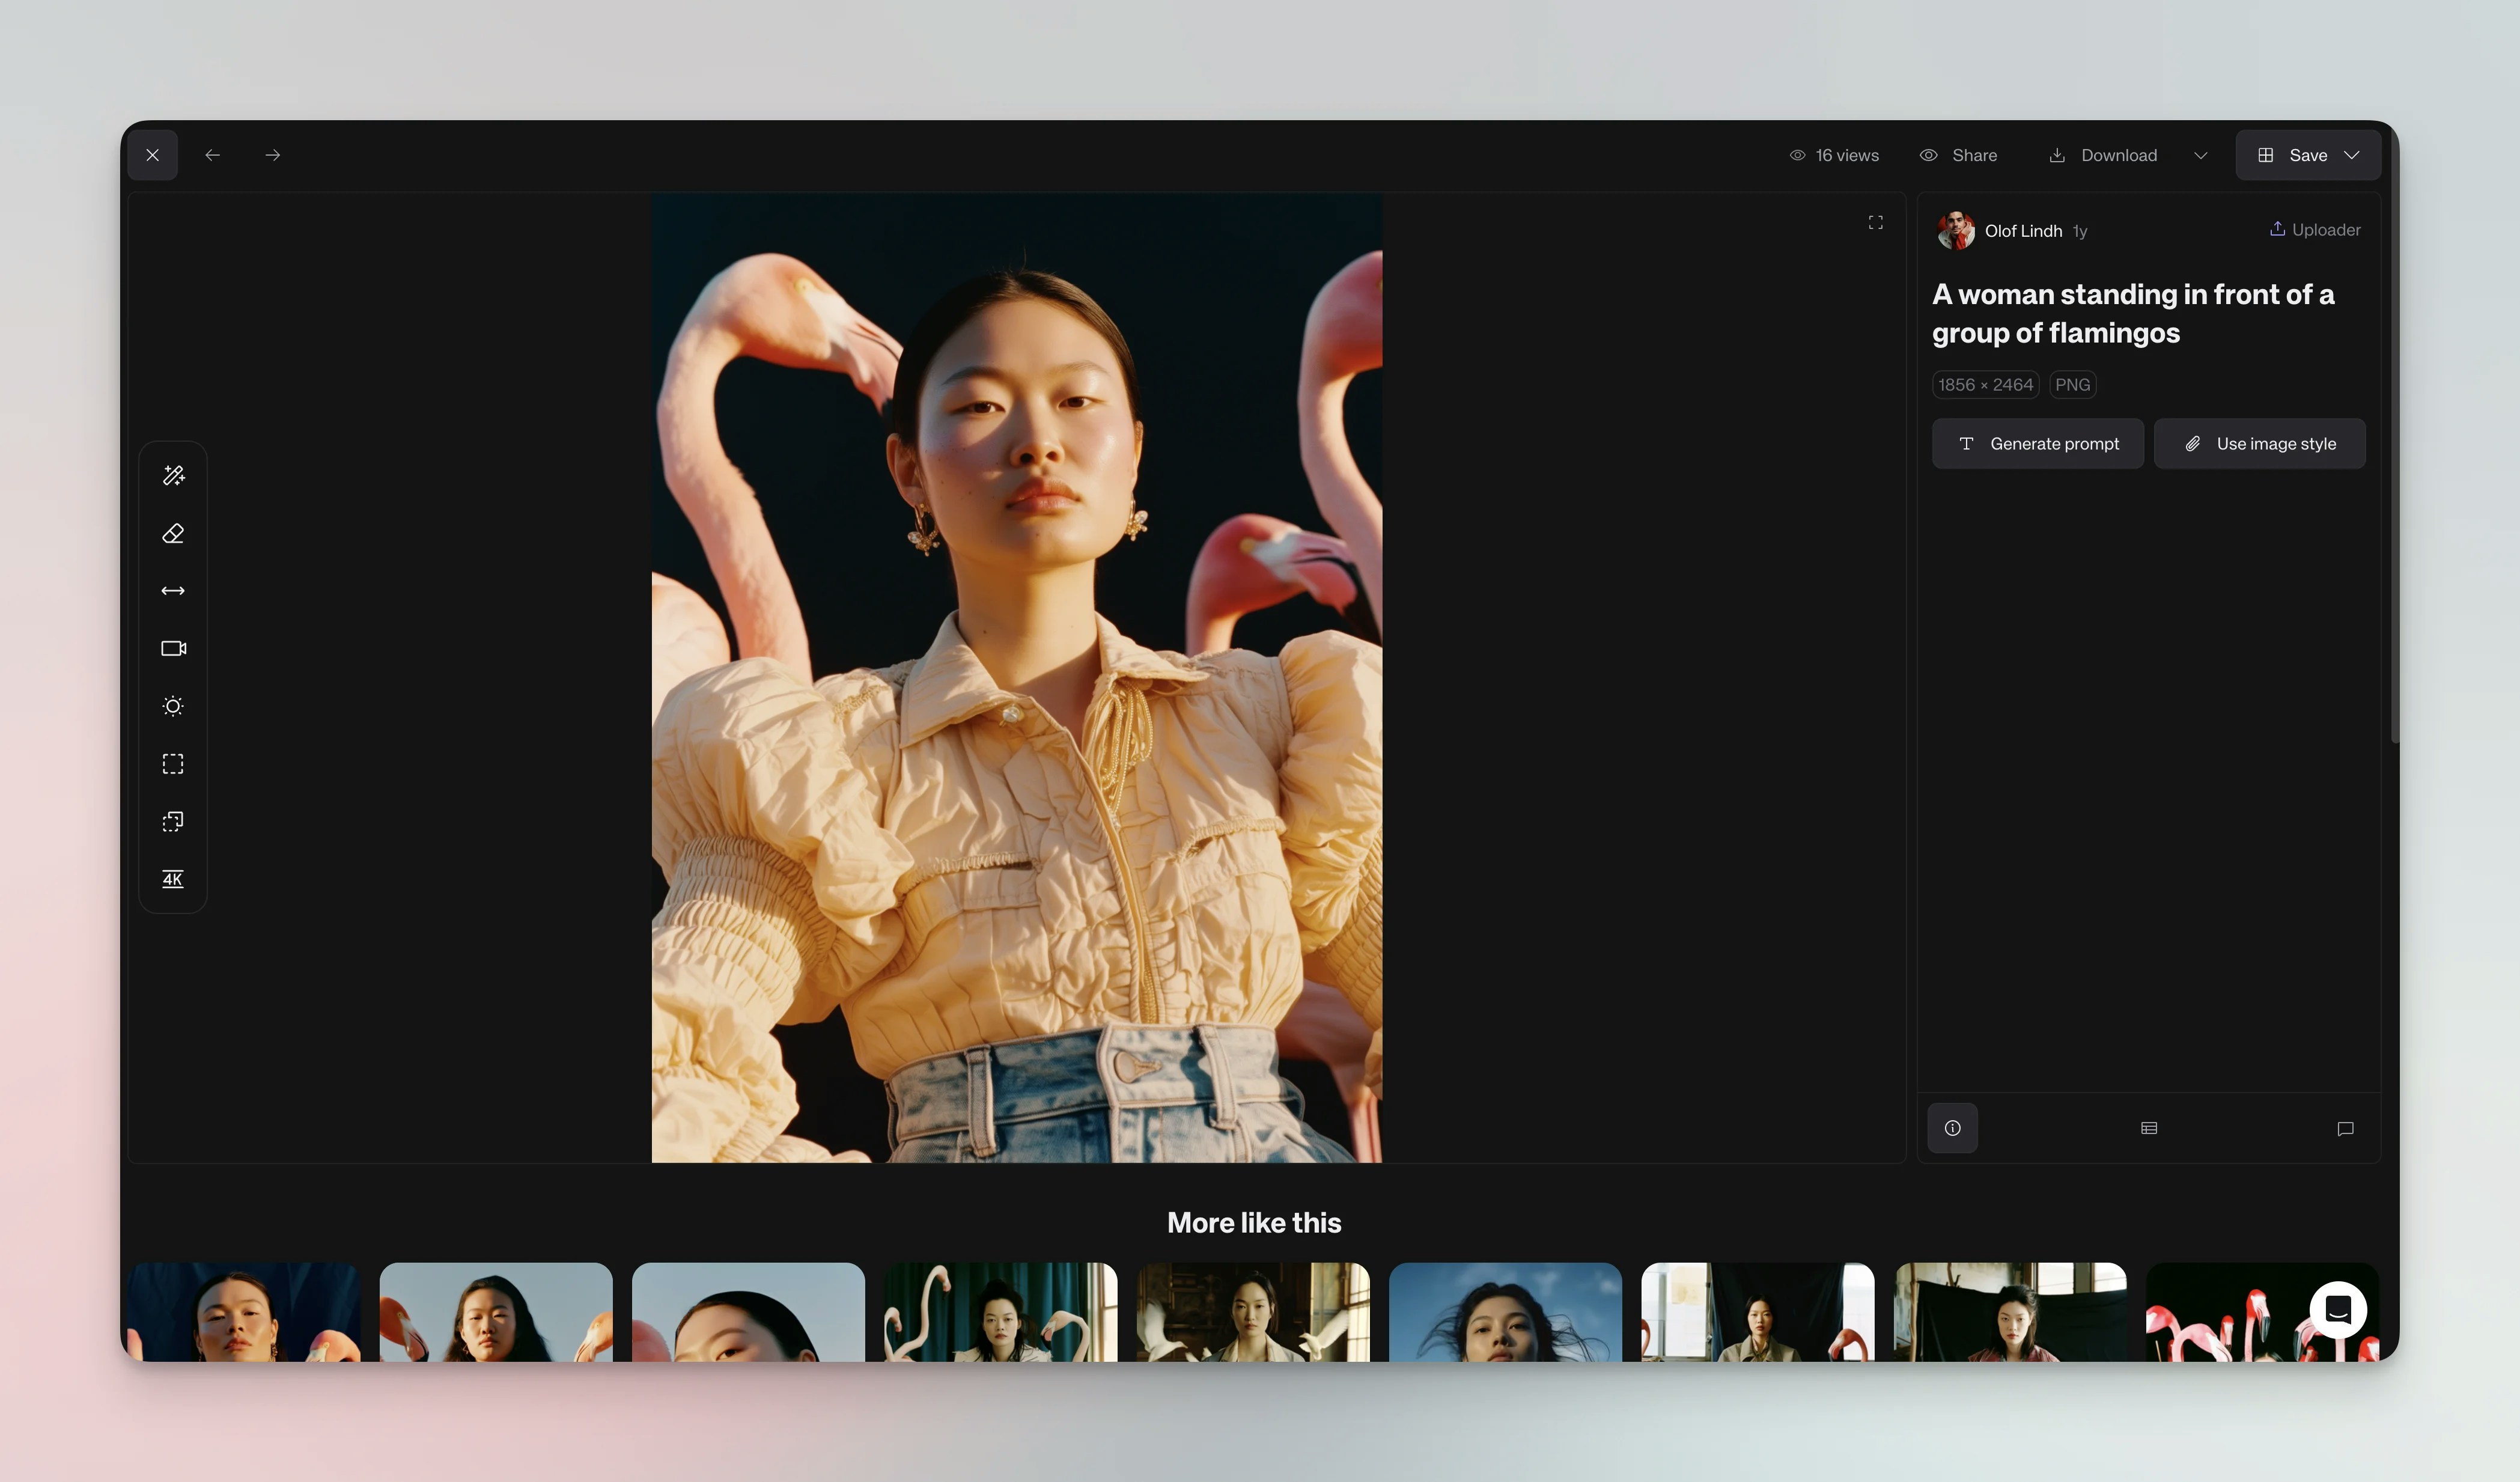Select the dashed square selection tool
The height and width of the screenshot is (1482, 2520).
click(x=173, y=764)
